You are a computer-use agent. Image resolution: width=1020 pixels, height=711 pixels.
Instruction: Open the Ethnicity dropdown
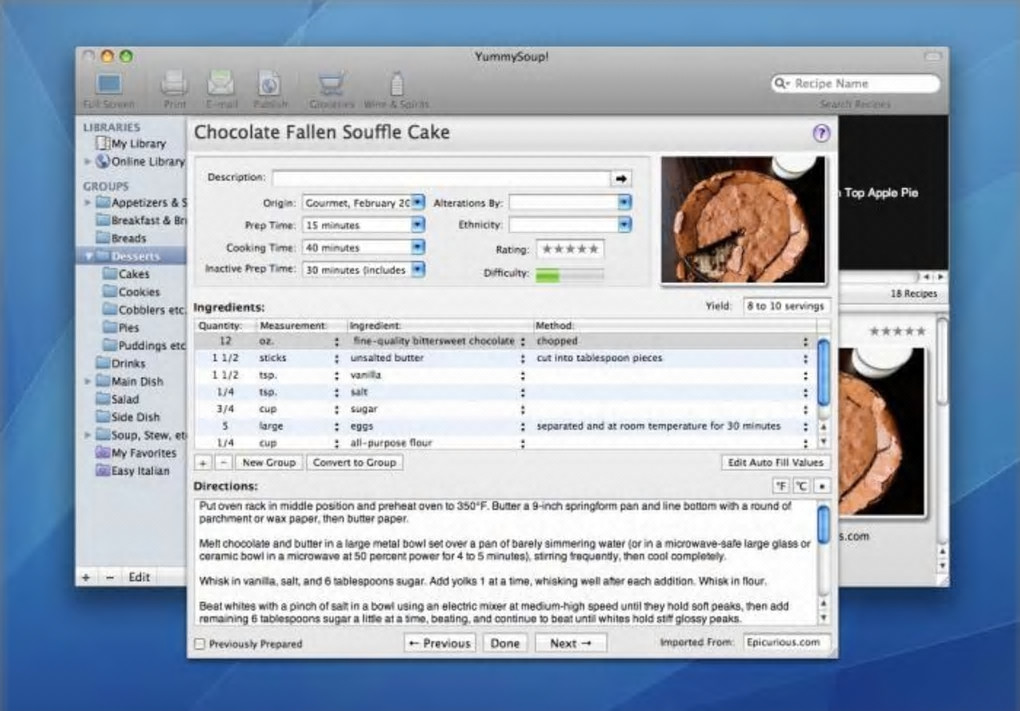624,224
